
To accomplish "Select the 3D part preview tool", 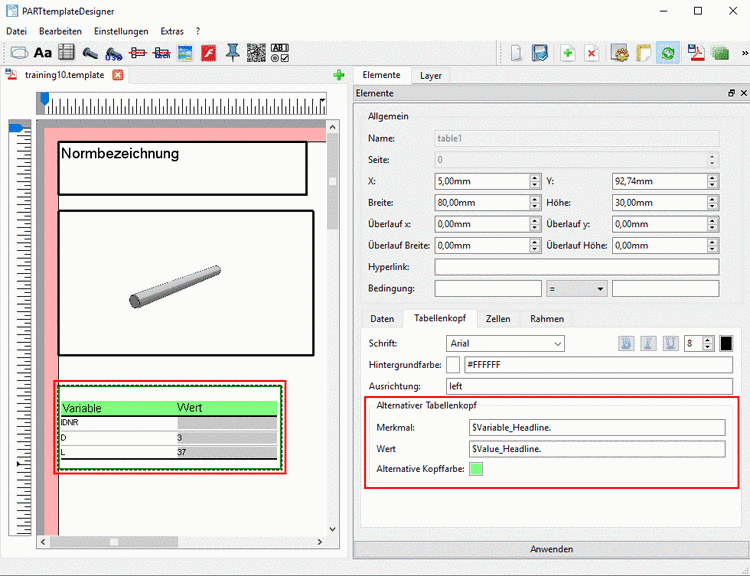I will (90, 53).
